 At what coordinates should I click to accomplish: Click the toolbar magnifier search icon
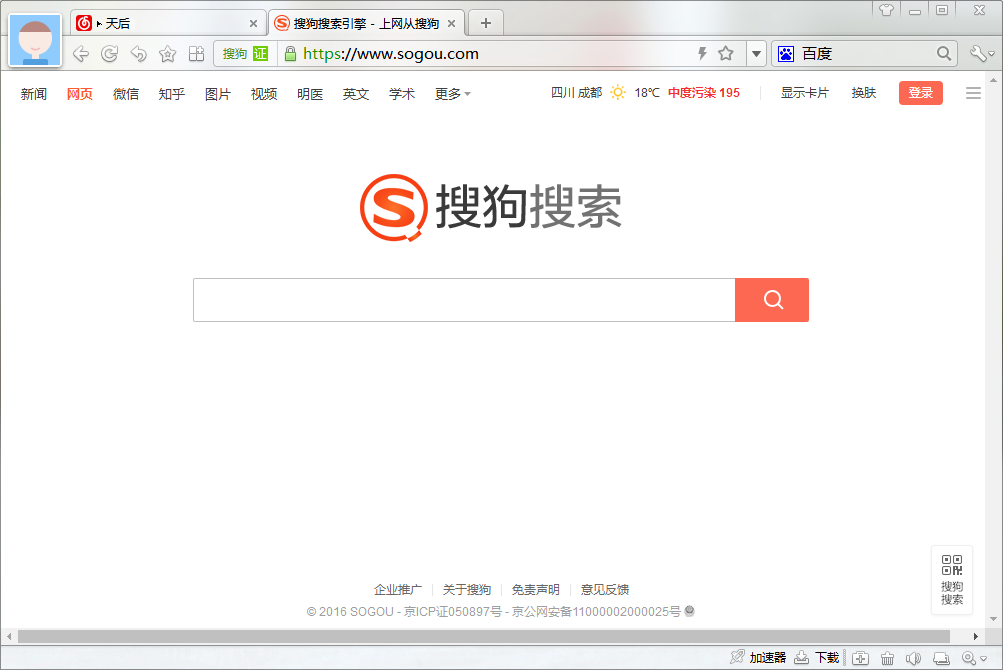click(x=944, y=54)
